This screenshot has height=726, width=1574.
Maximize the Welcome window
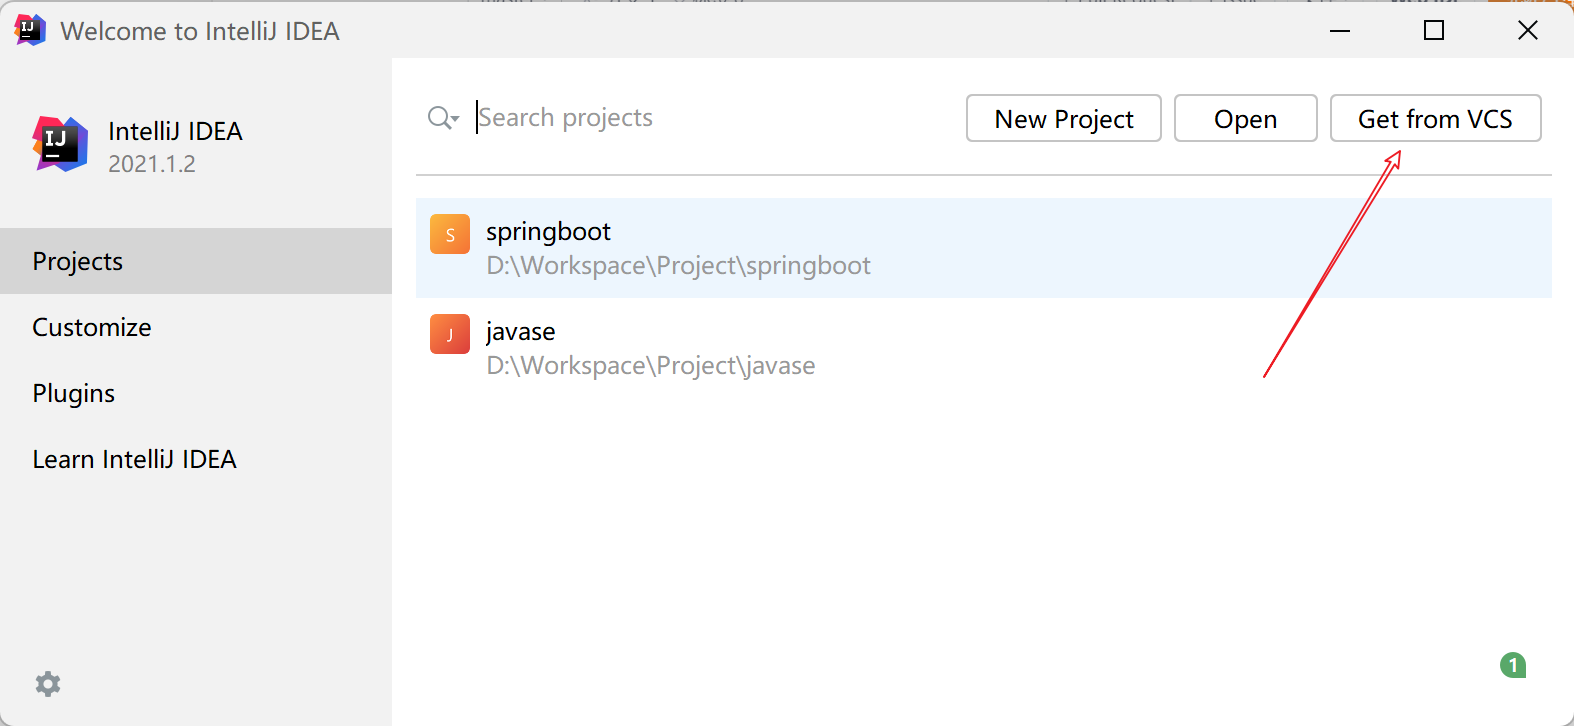[x=1434, y=31]
